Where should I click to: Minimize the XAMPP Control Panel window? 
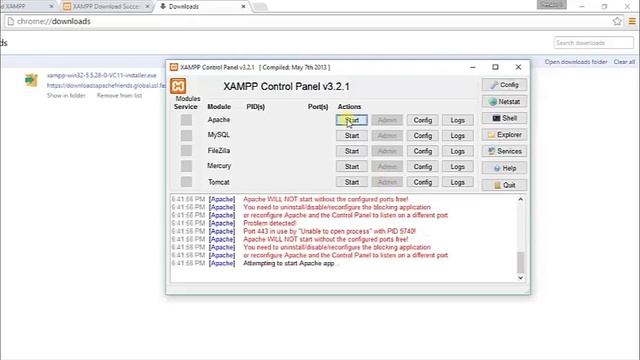coord(473,67)
